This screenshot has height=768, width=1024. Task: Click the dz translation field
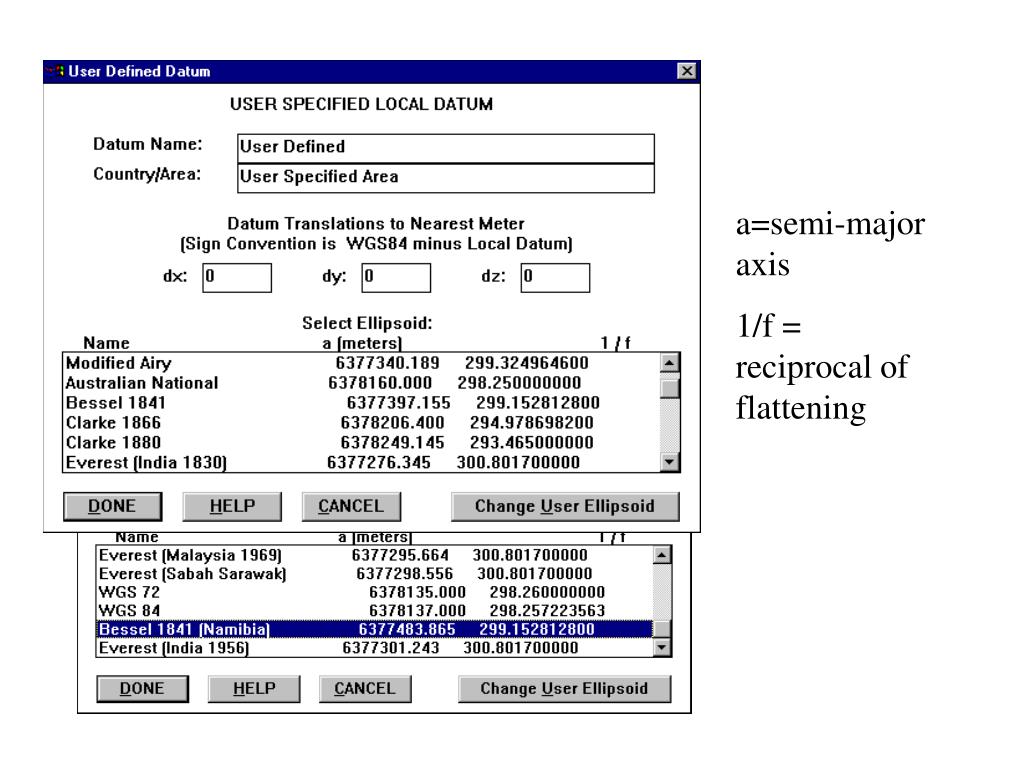555,278
